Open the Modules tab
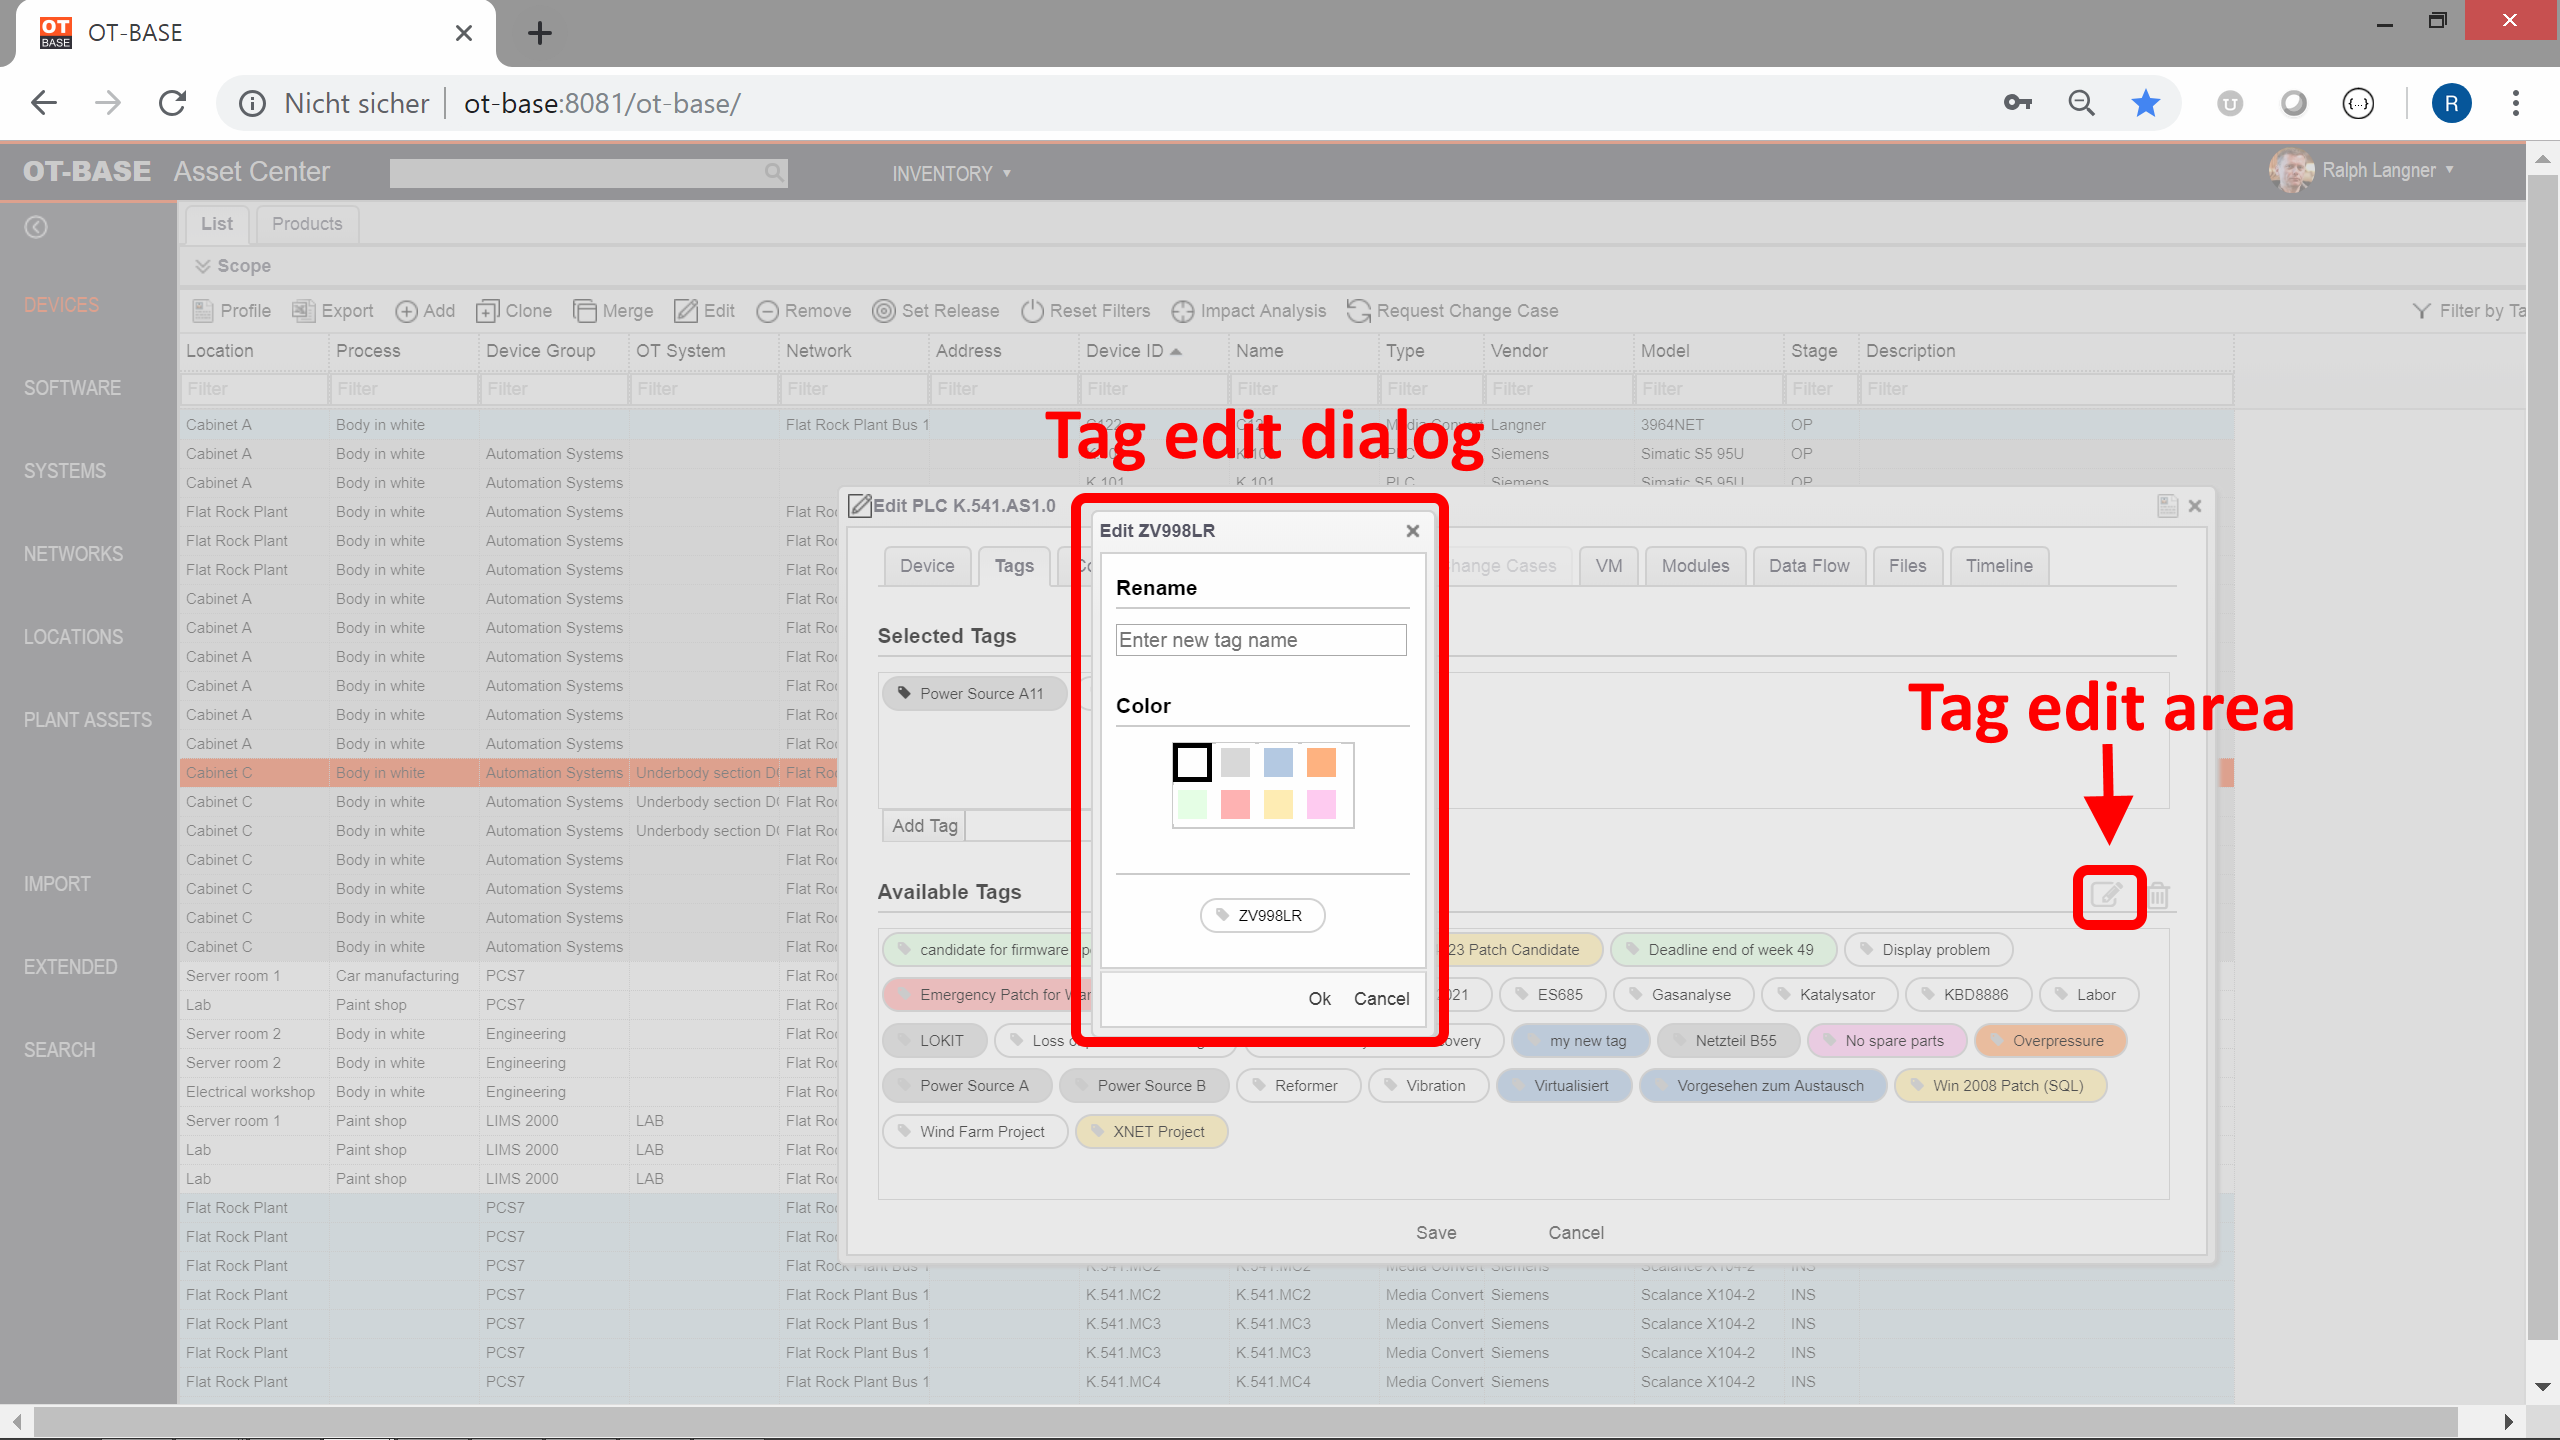Image resolution: width=2560 pixels, height=1440 pixels. click(1695, 566)
